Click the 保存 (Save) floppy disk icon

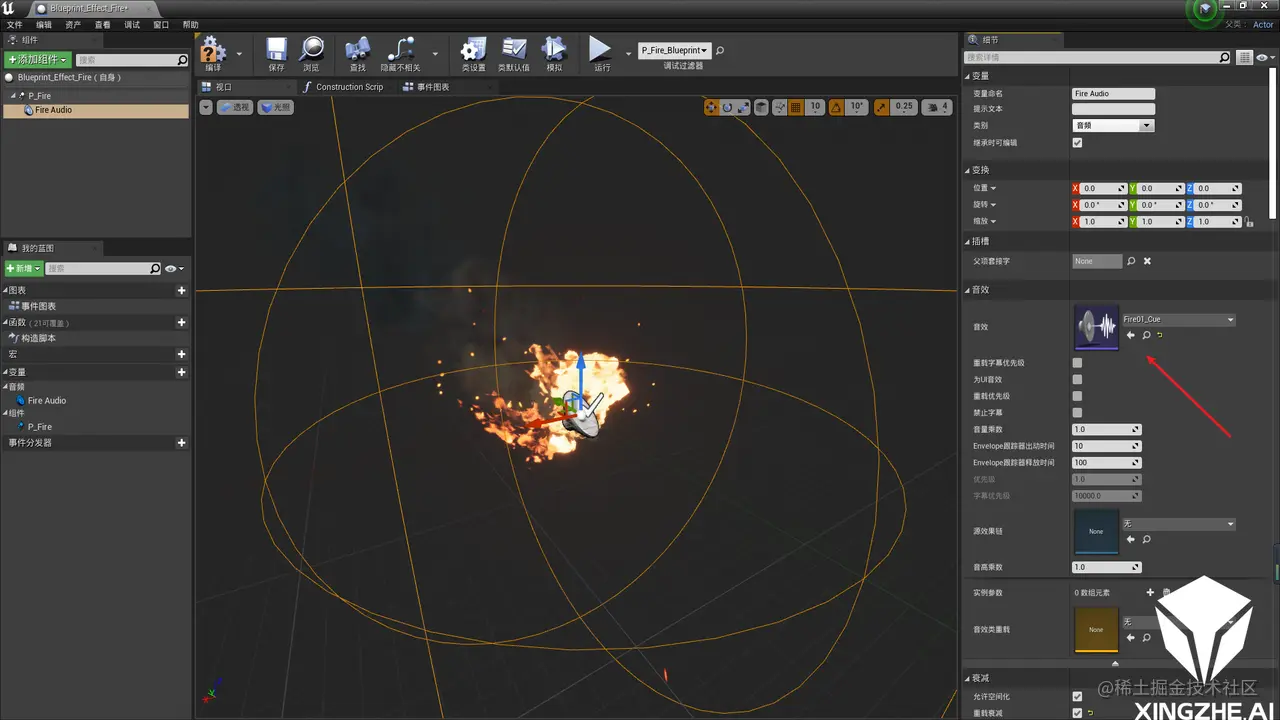point(277,51)
